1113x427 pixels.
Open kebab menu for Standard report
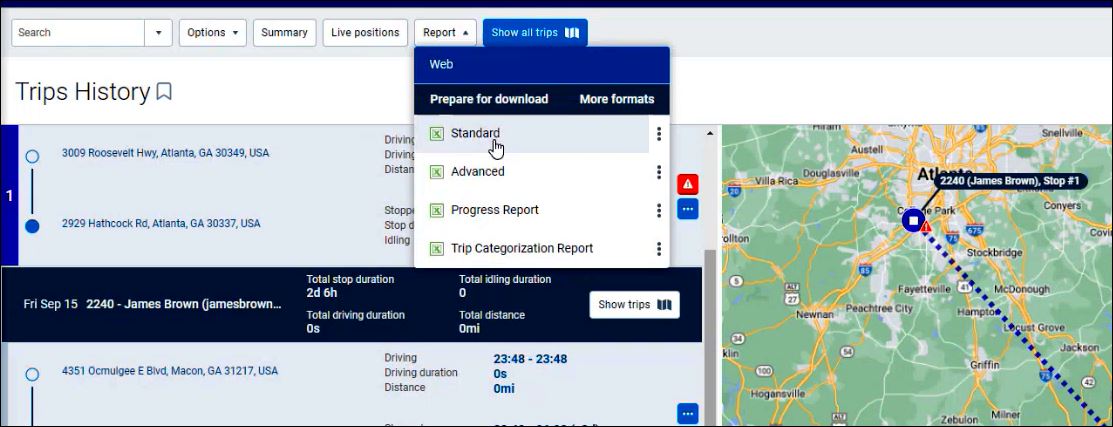[x=658, y=133]
